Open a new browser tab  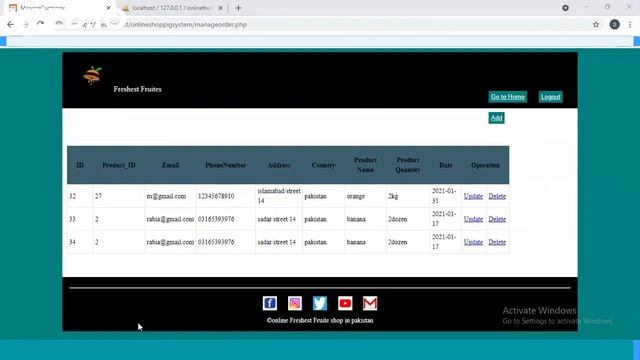coord(238,8)
